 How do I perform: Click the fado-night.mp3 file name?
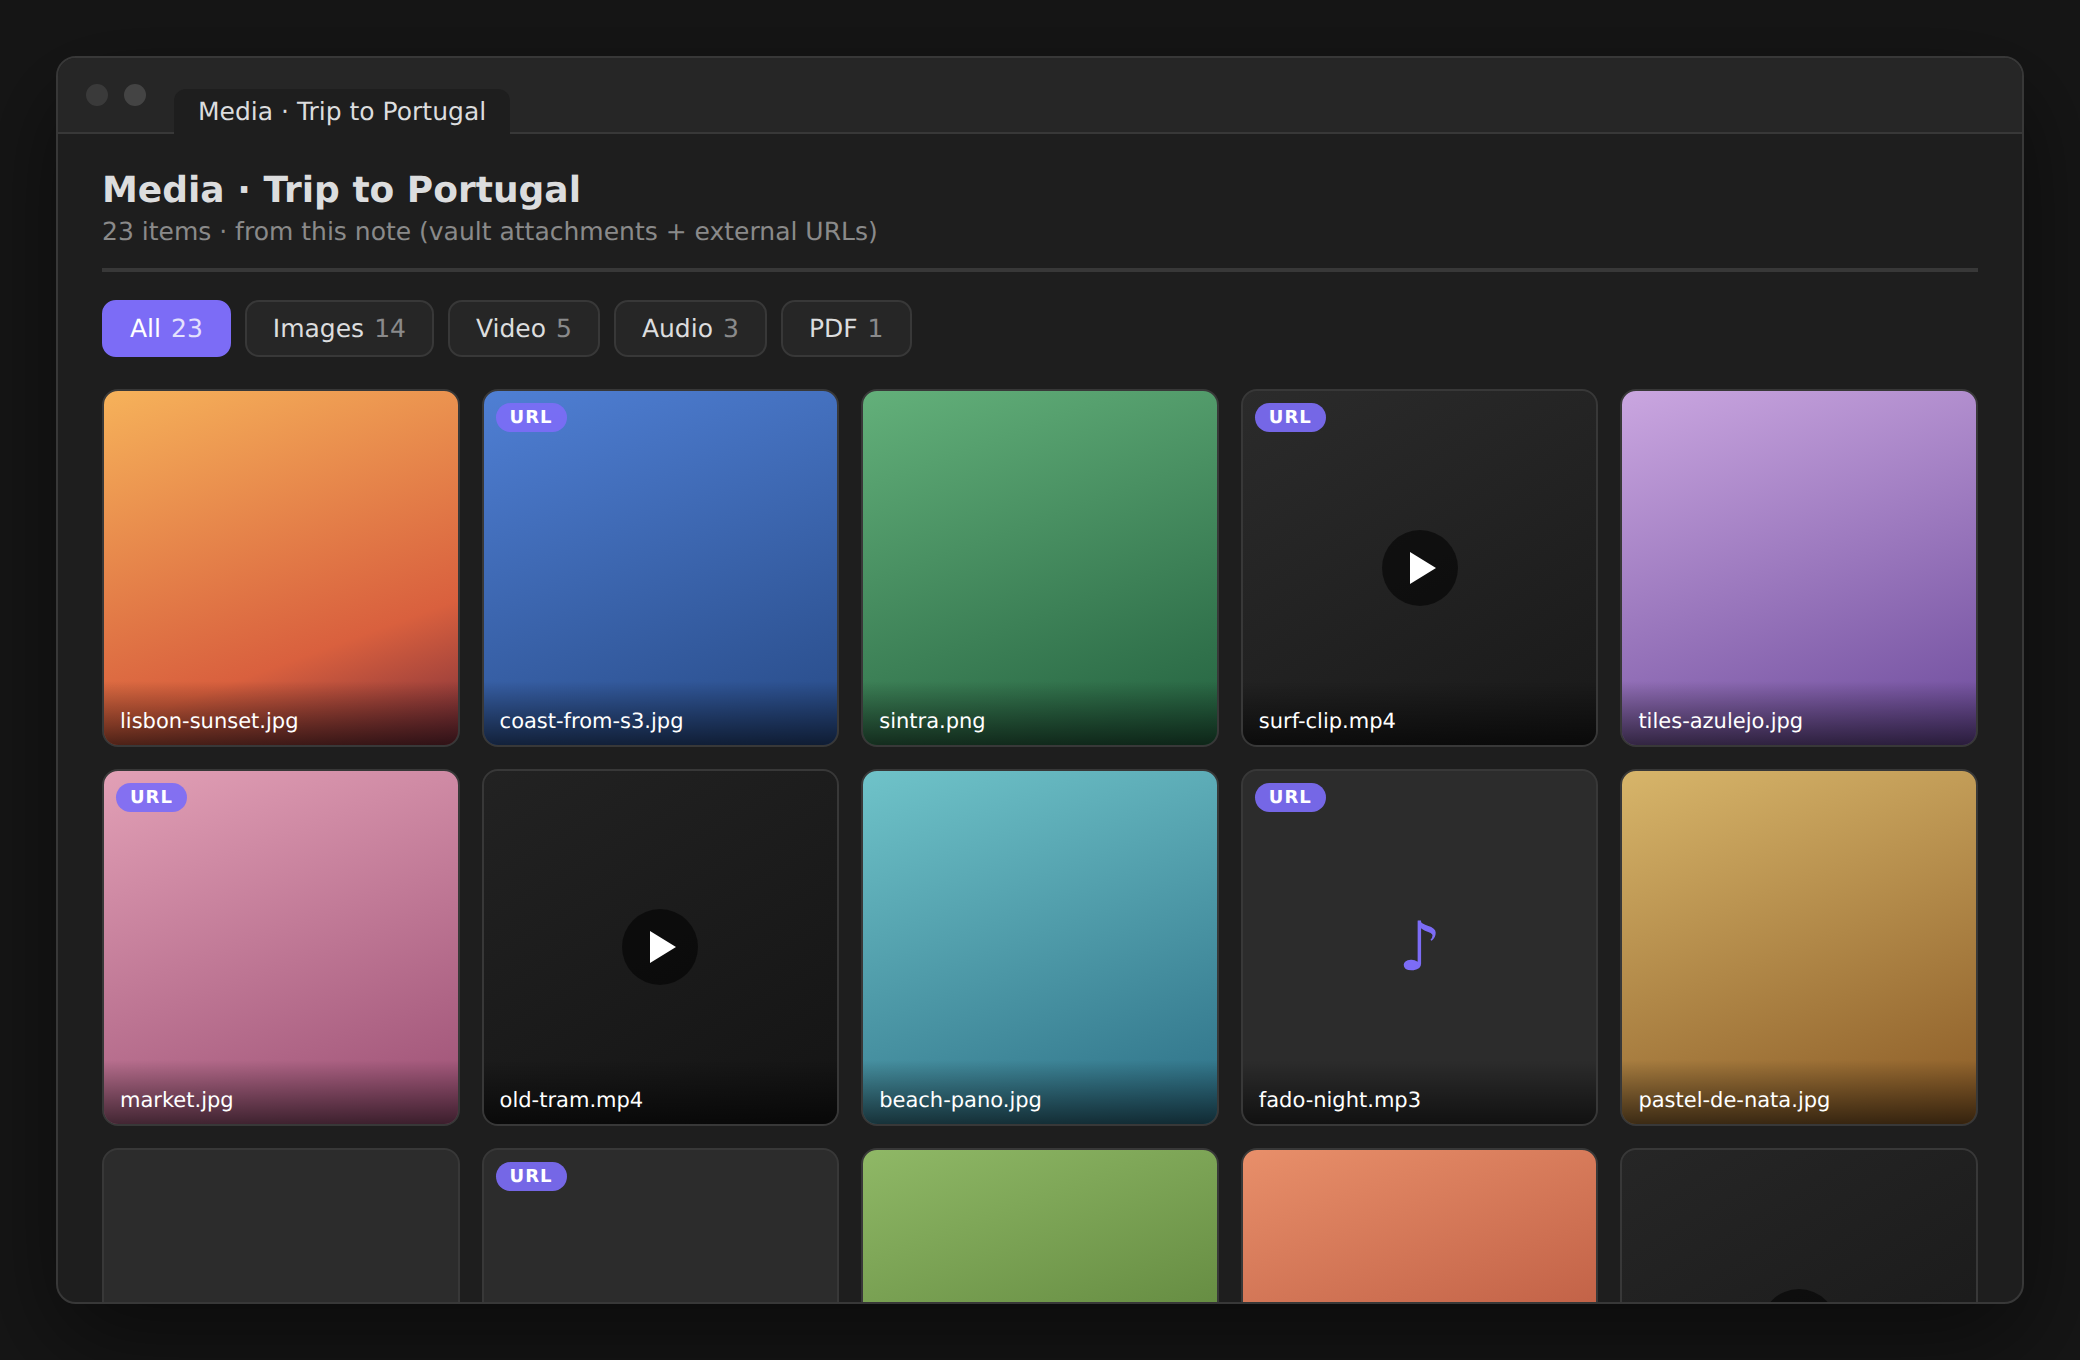(x=1339, y=1100)
